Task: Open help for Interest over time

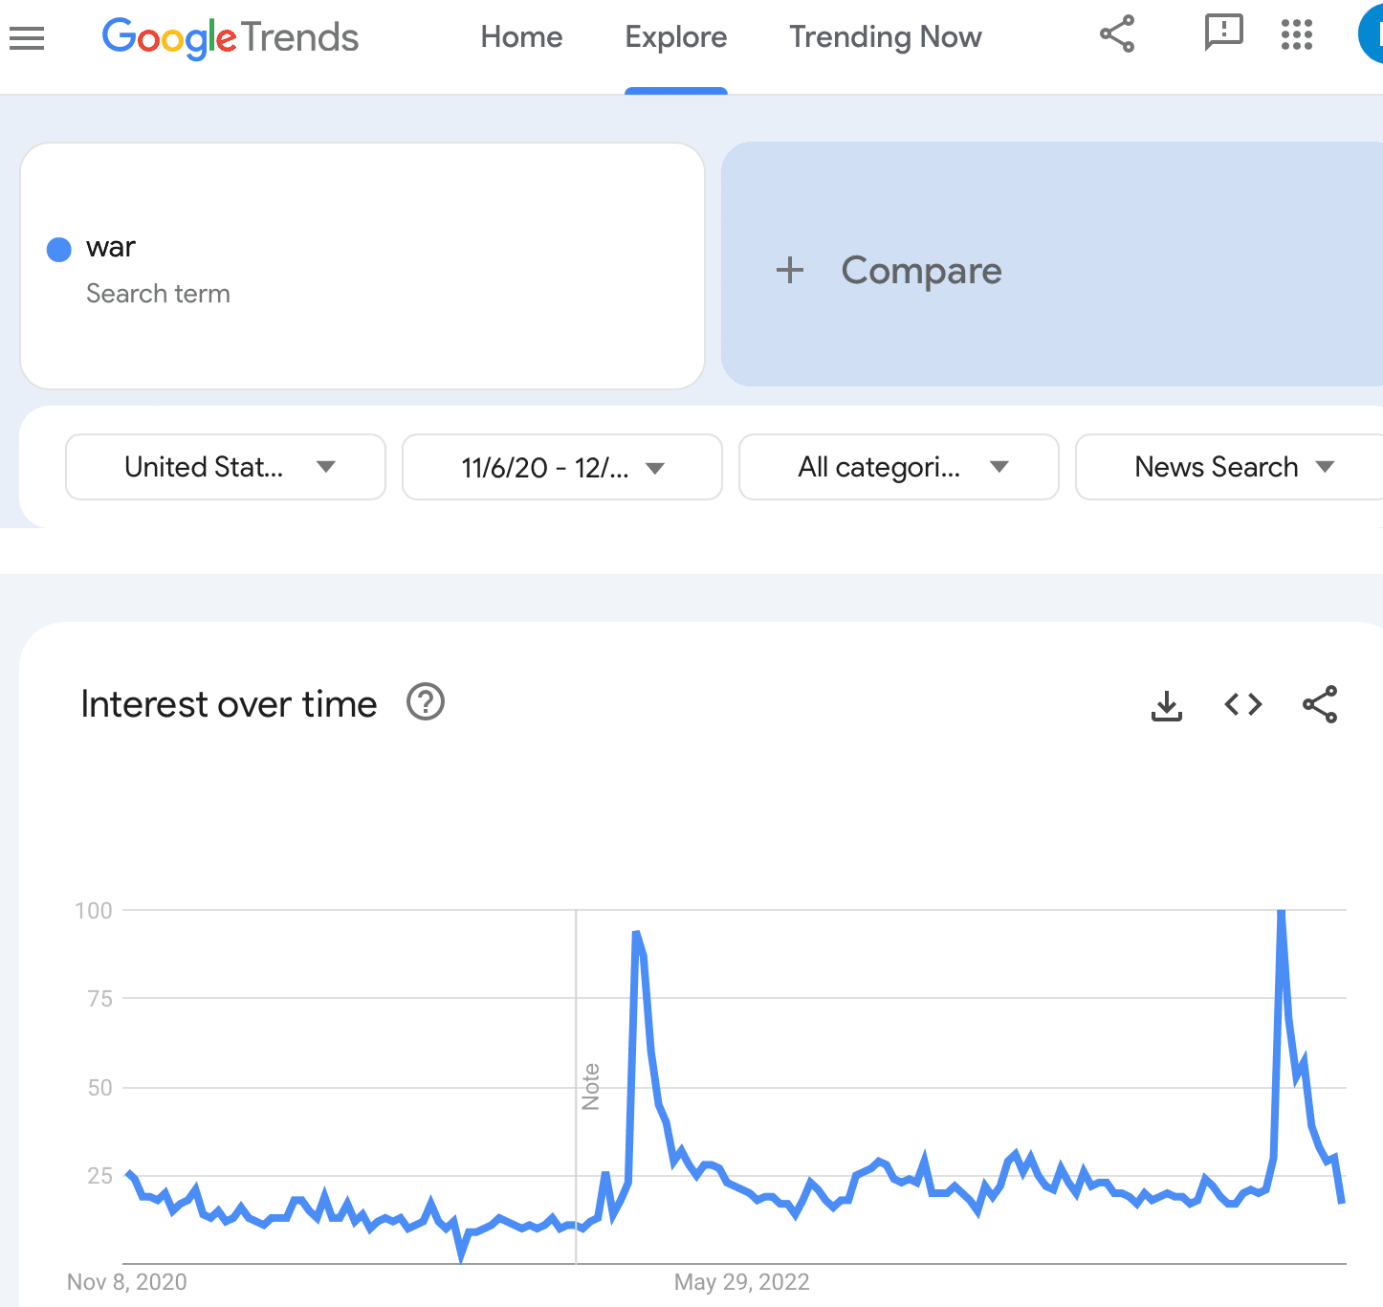Action: click(x=425, y=702)
